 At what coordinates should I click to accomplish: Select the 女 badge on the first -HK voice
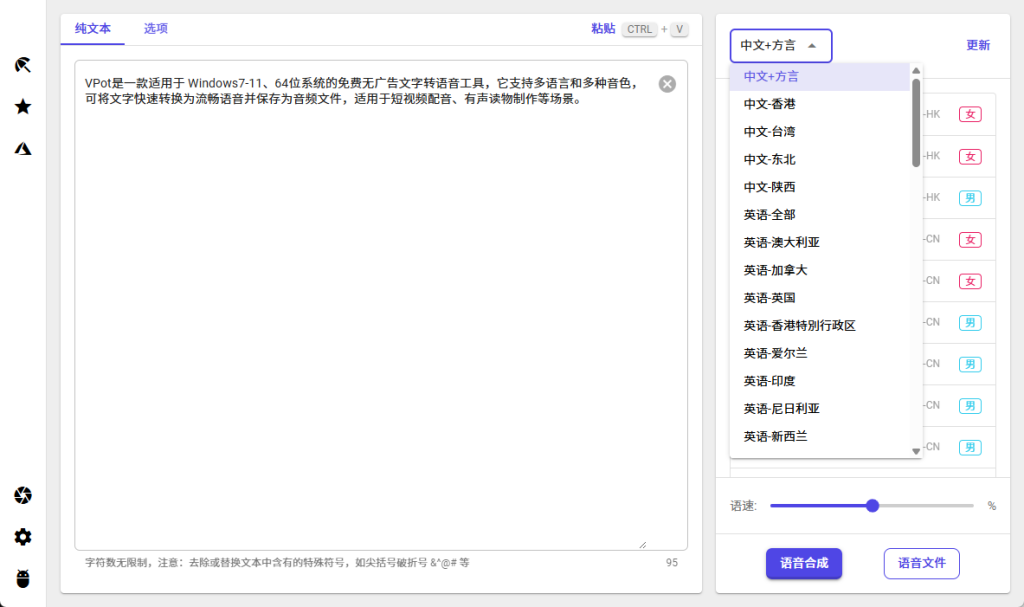click(x=970, y=114)
